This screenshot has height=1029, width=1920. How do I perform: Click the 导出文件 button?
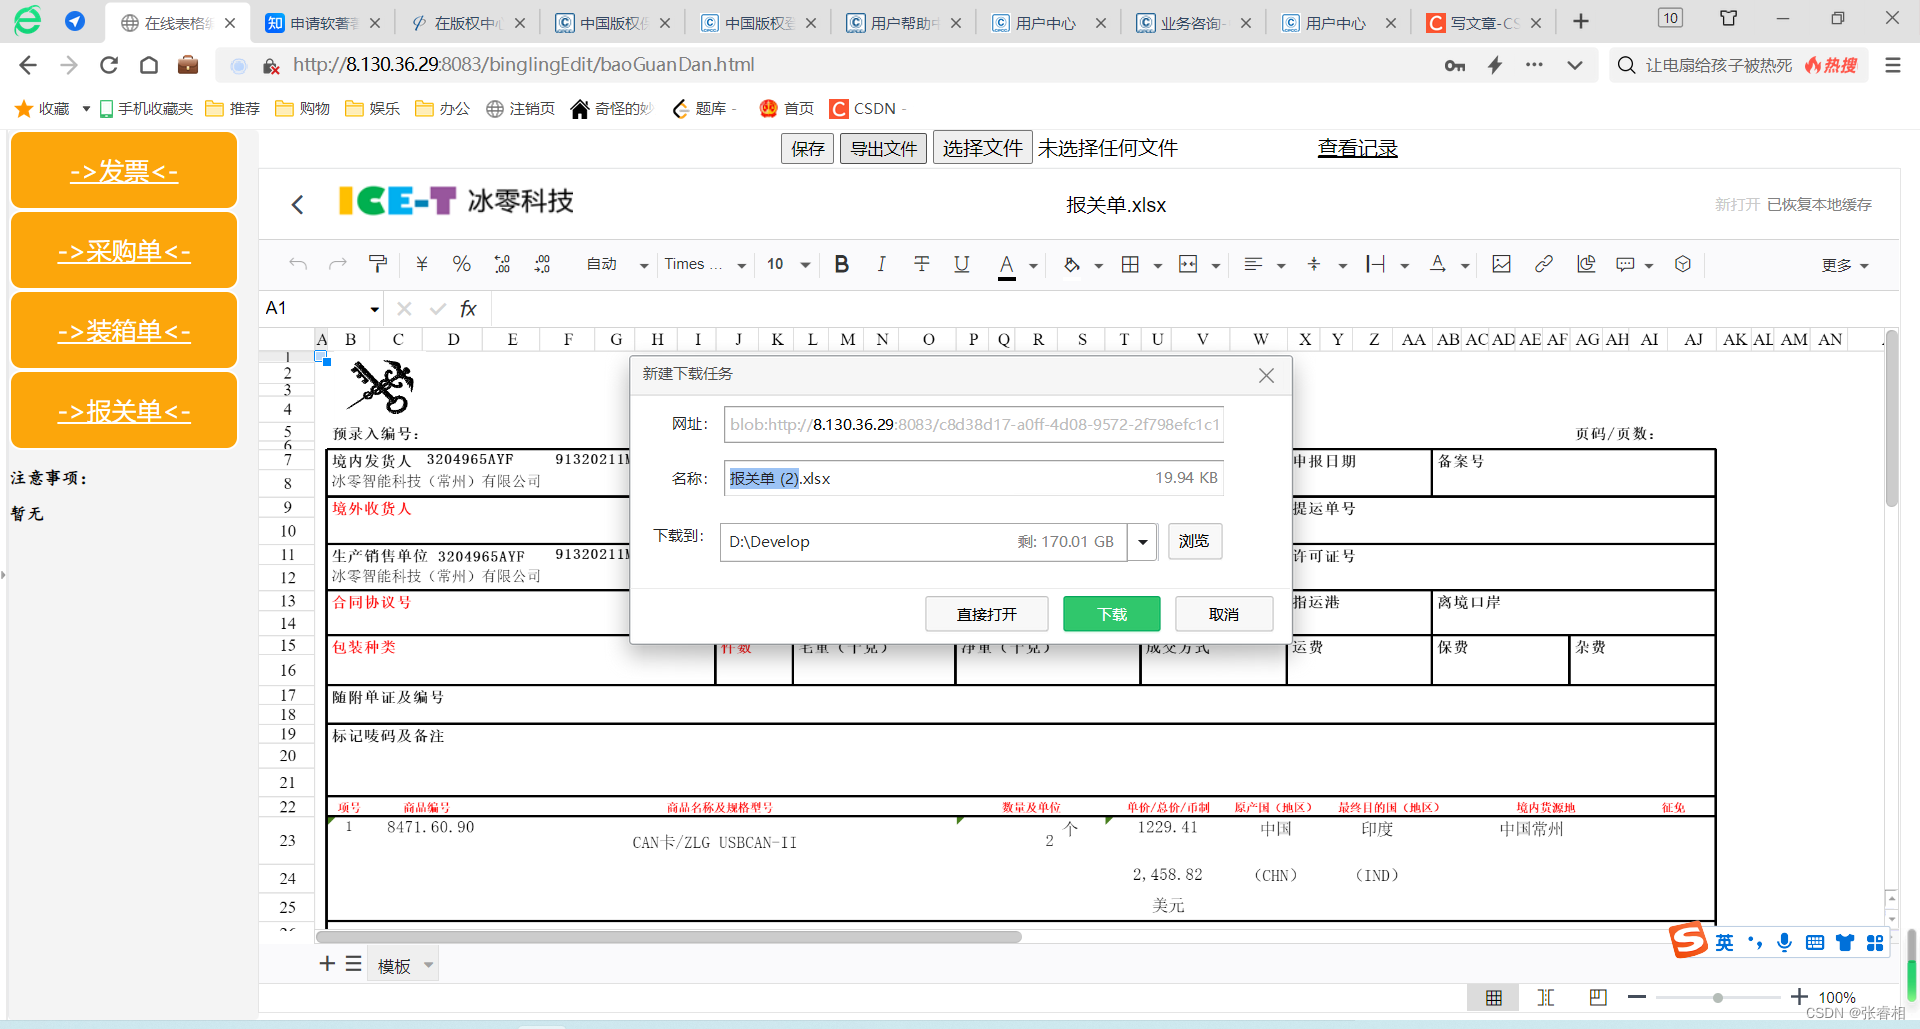coord(884,148)
